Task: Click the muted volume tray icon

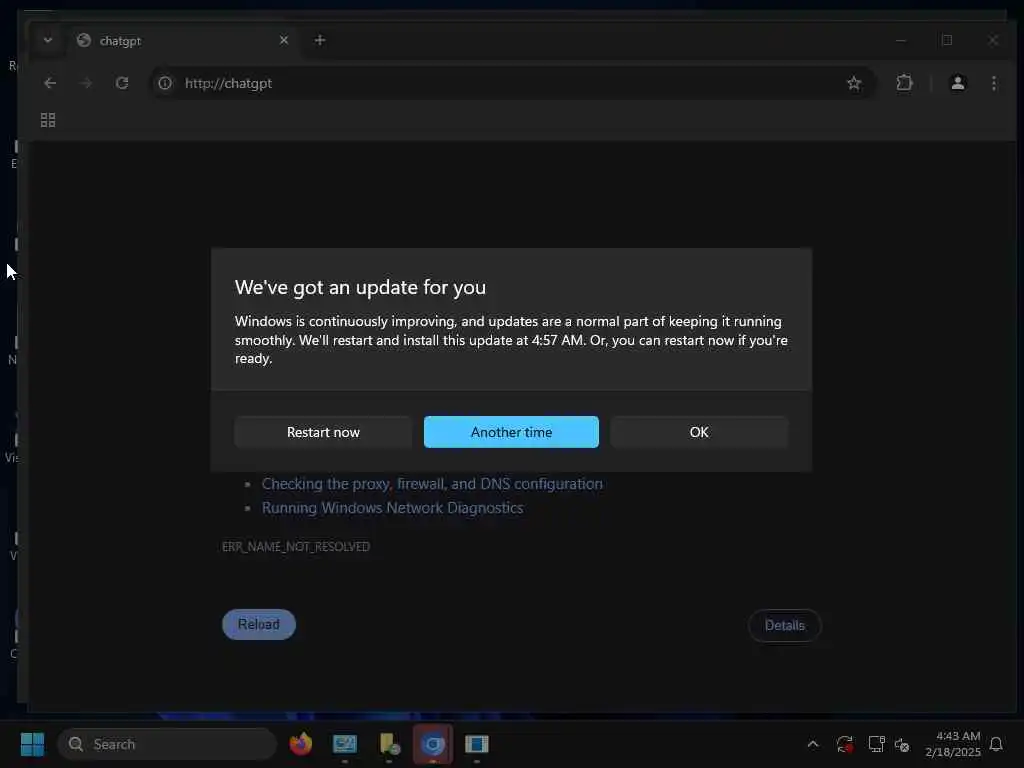Action: point(902,744)
